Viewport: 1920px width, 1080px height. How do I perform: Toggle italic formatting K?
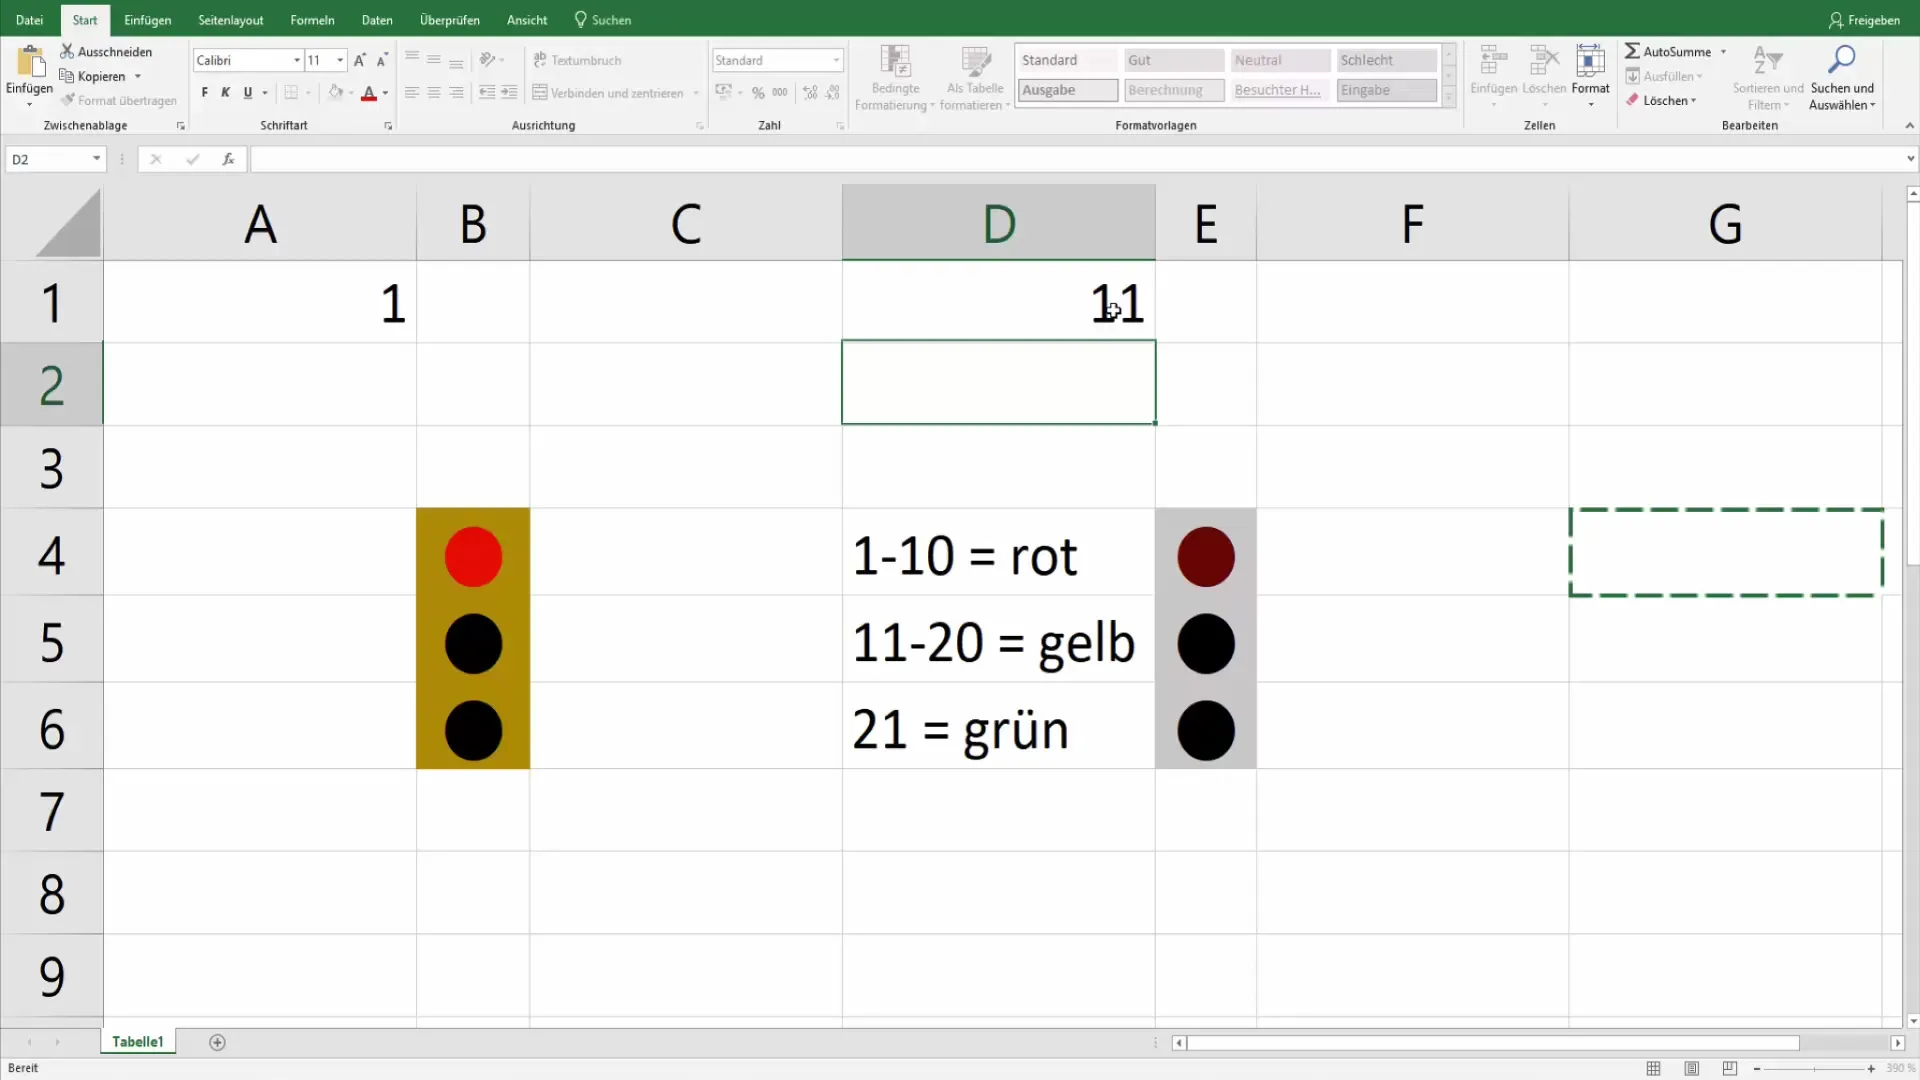click(x=226, y=93)
